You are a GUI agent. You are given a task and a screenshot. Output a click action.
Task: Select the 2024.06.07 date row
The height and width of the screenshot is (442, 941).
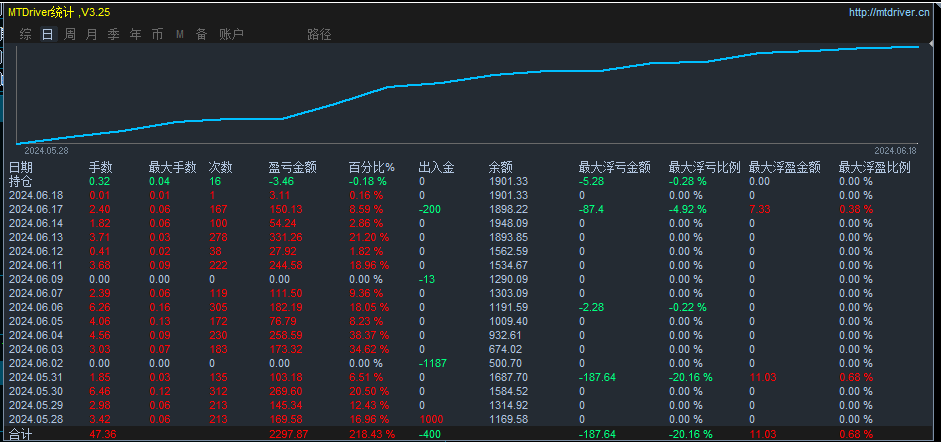click(36, 293)
